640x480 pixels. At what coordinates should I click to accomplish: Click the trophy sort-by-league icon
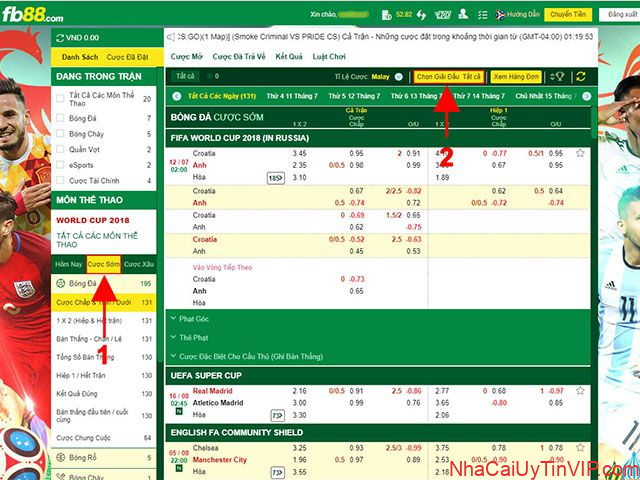click(x=557, y=76)
